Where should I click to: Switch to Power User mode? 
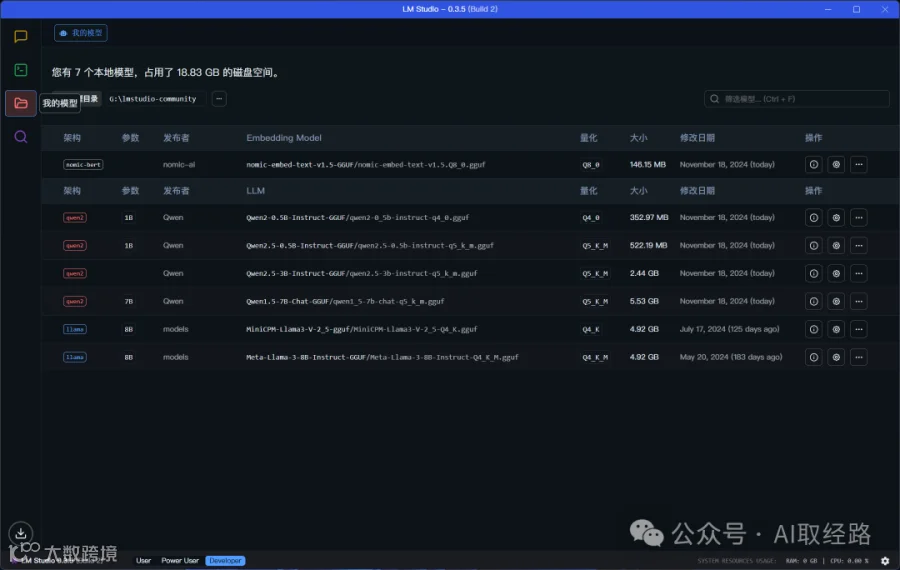[180, 561]
